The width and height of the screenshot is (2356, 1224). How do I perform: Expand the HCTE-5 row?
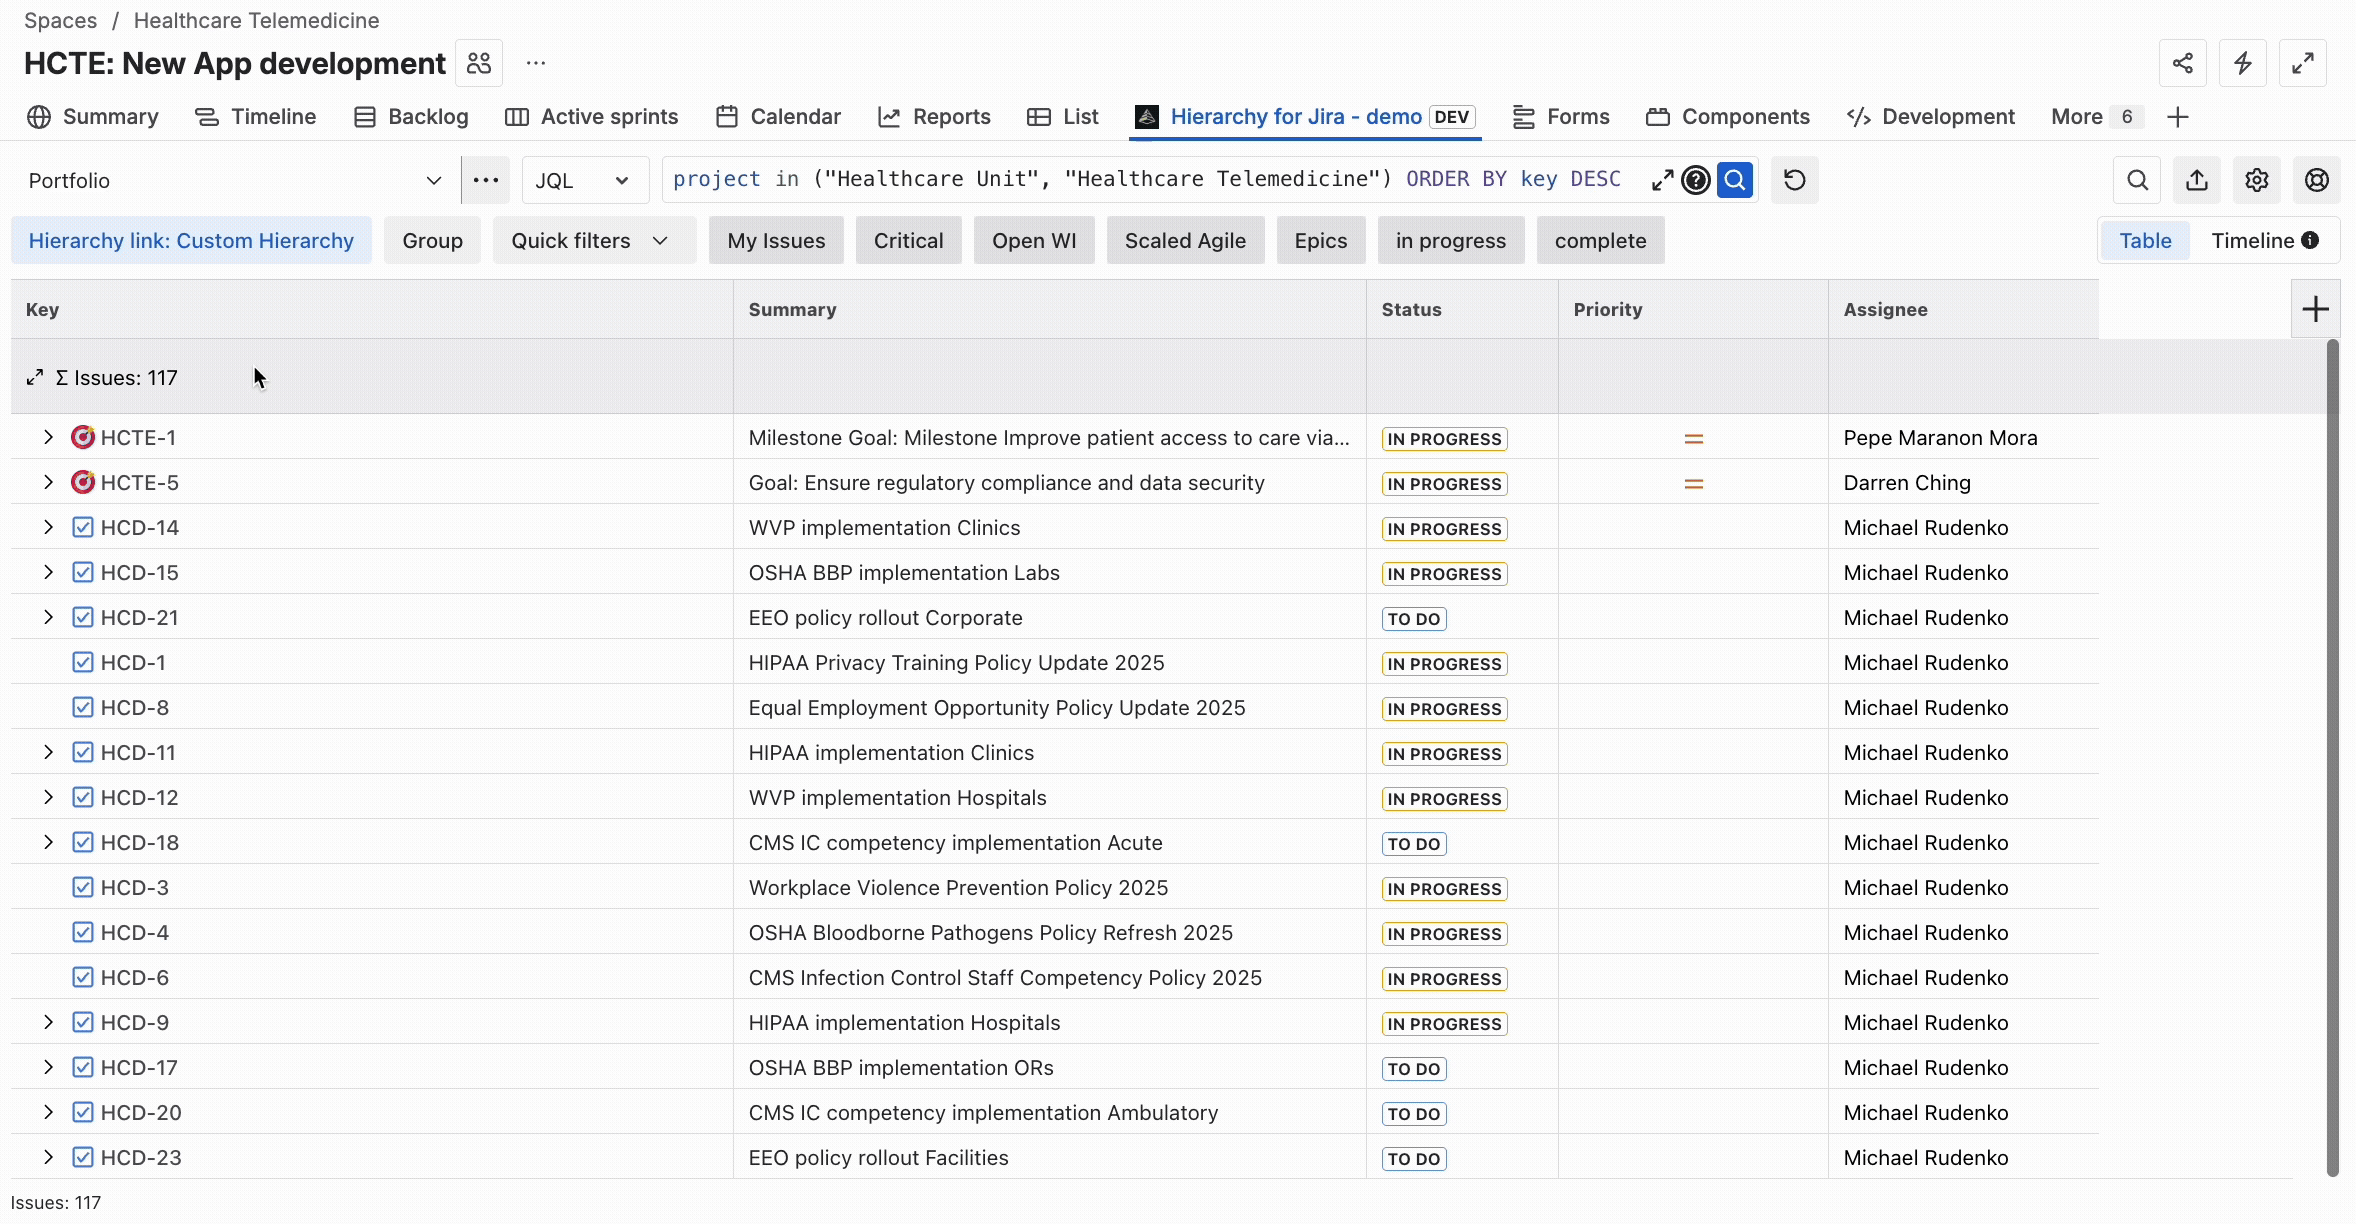pyautogui.click(x=48, y=482)
